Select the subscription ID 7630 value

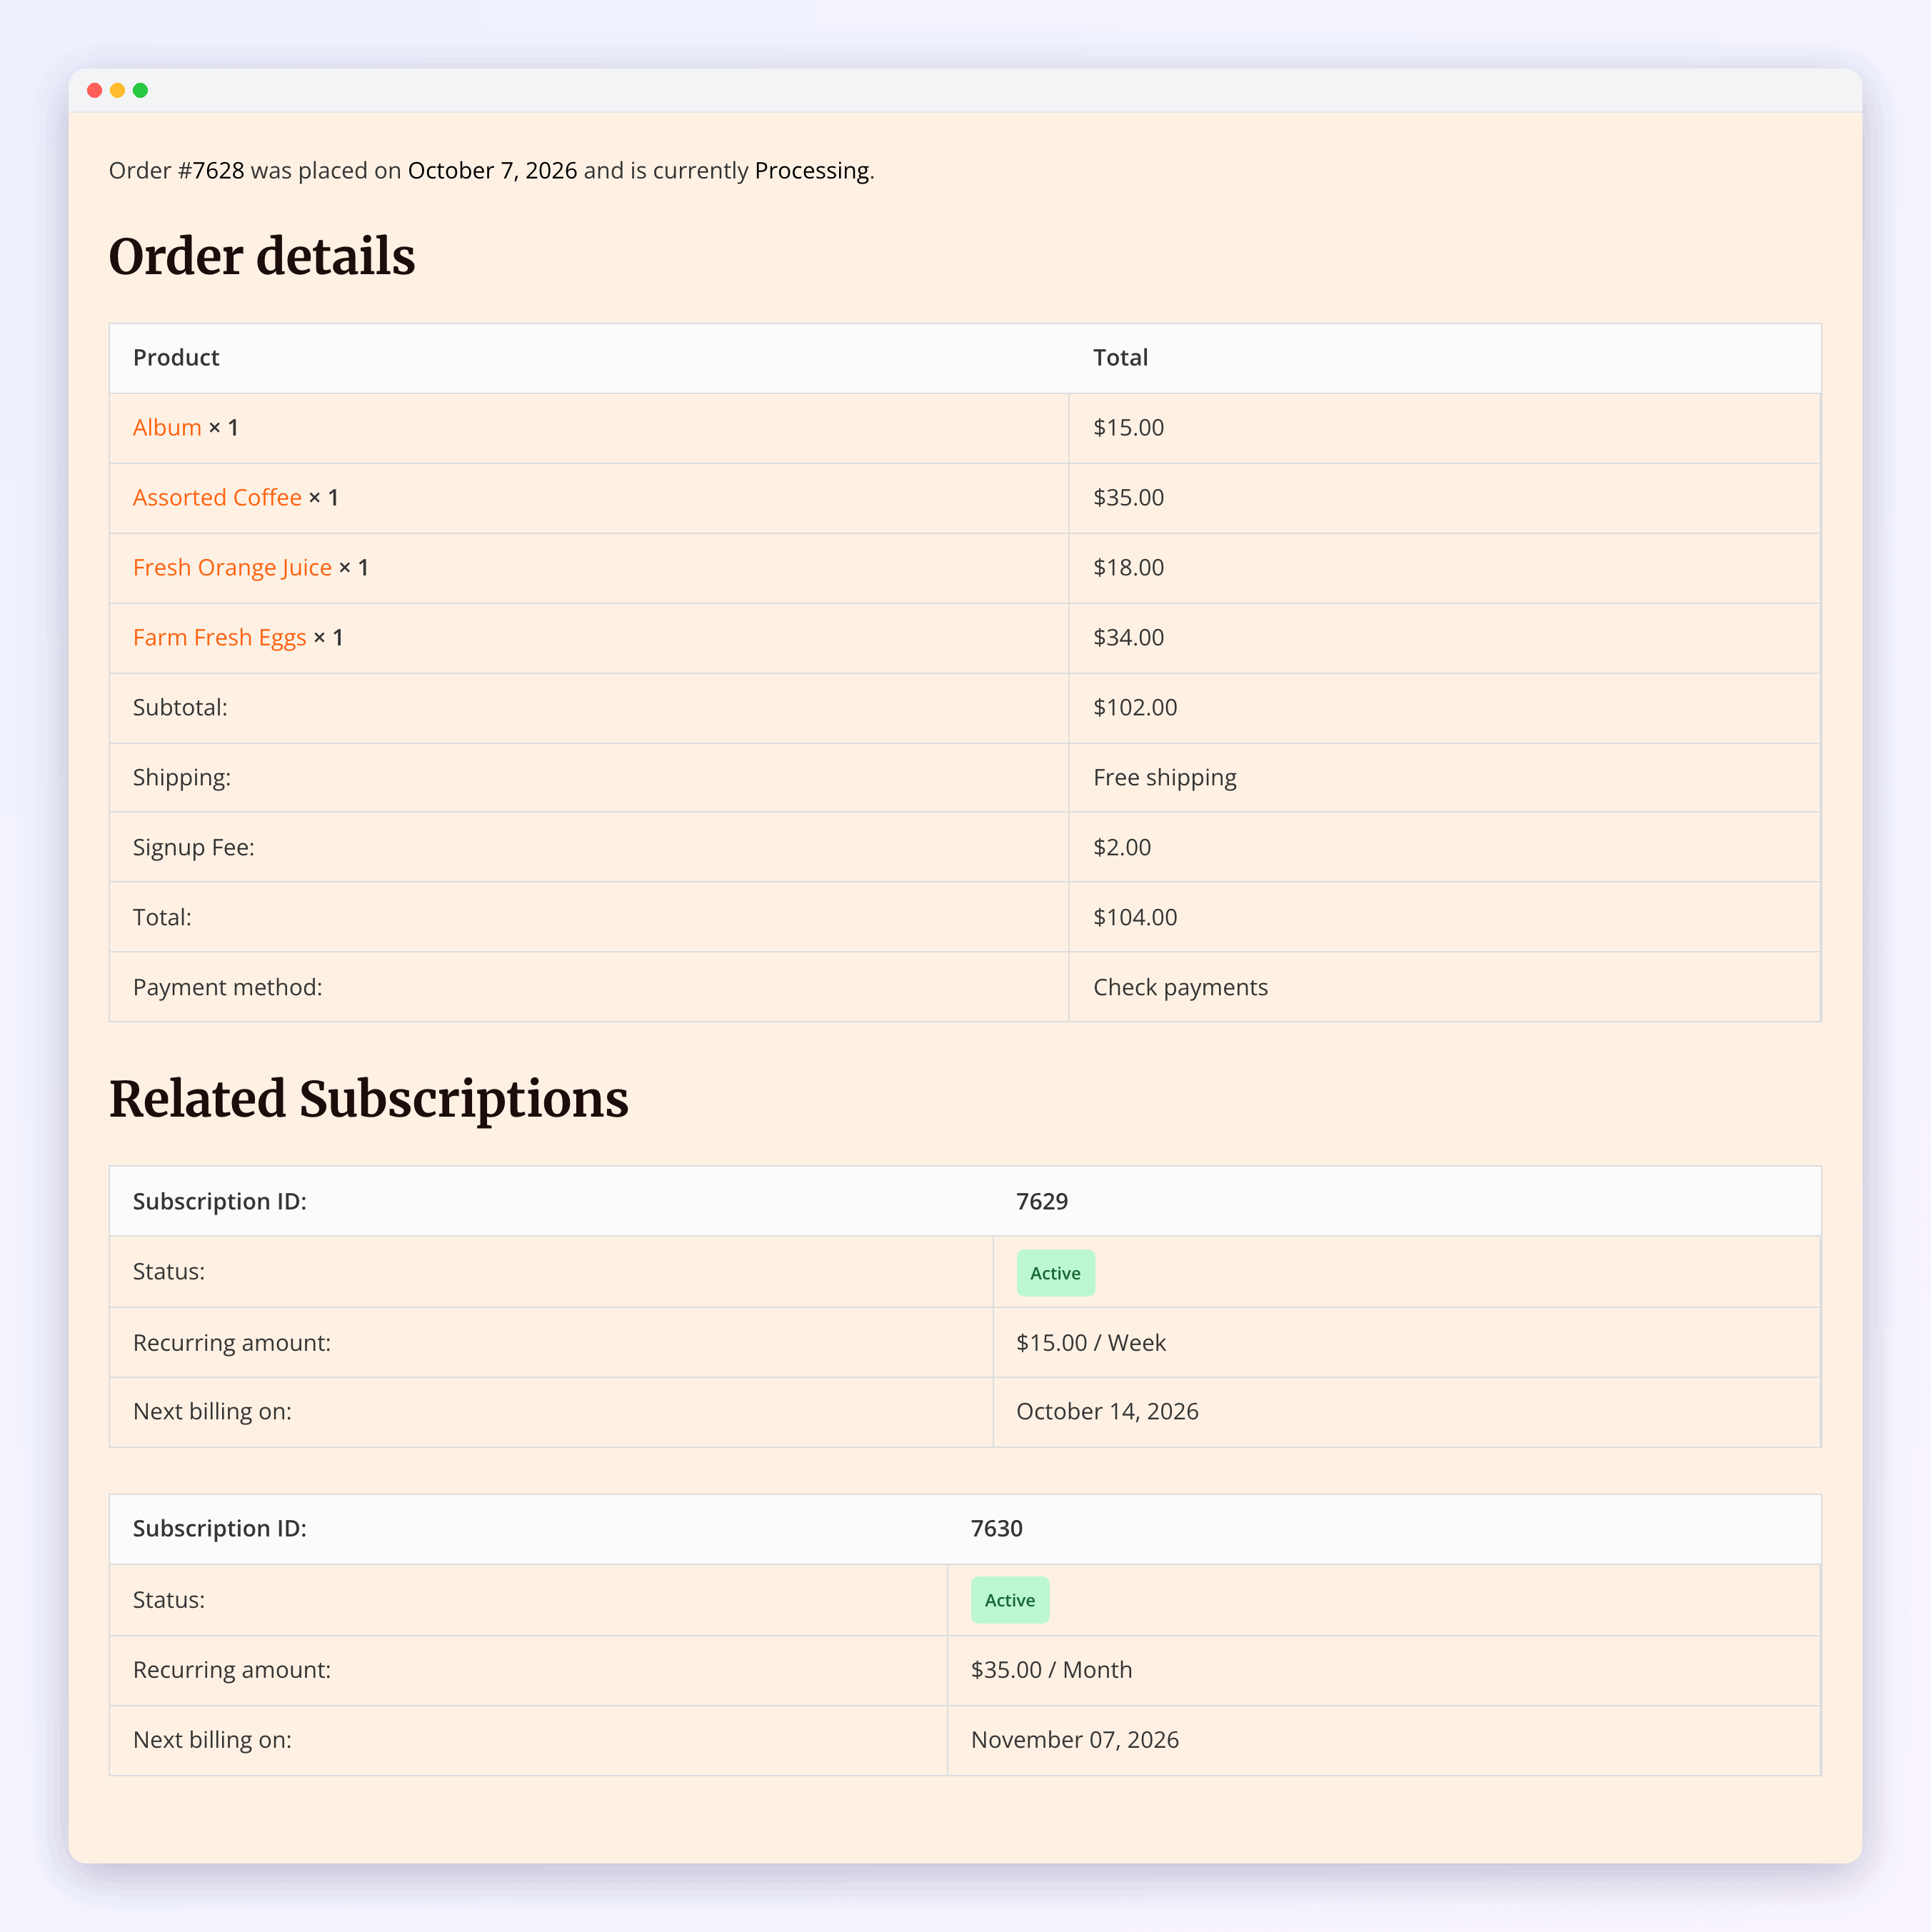pyautogui.click(x=997, y=1529)
